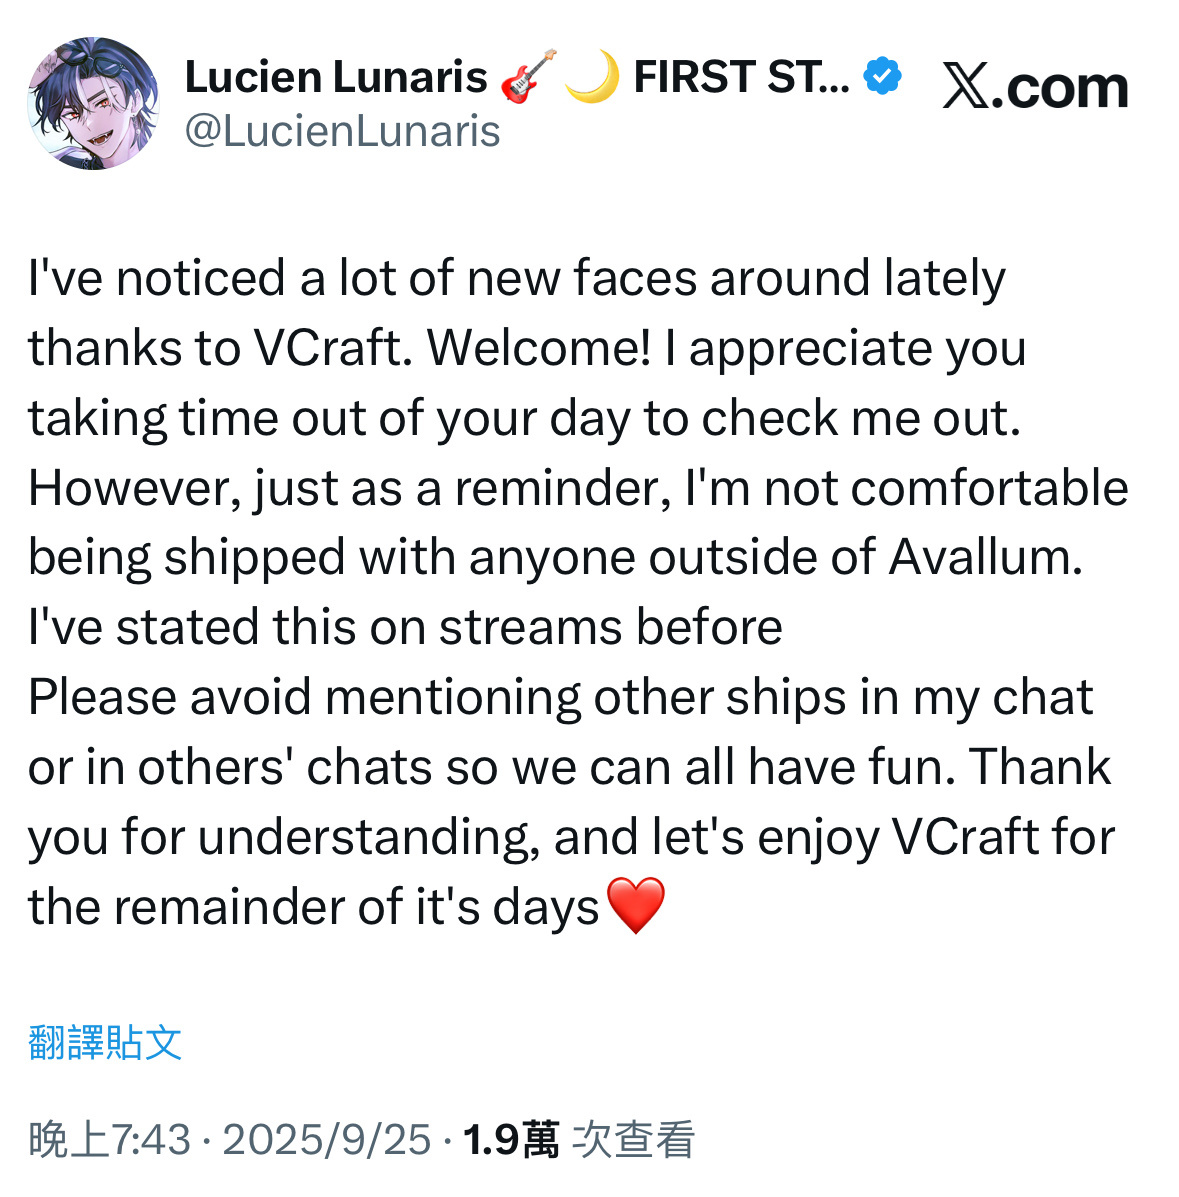This screenshot has height=1197, width=1179.
Task: Open the Lucien Lunaris display name
Action: [336, 77]
